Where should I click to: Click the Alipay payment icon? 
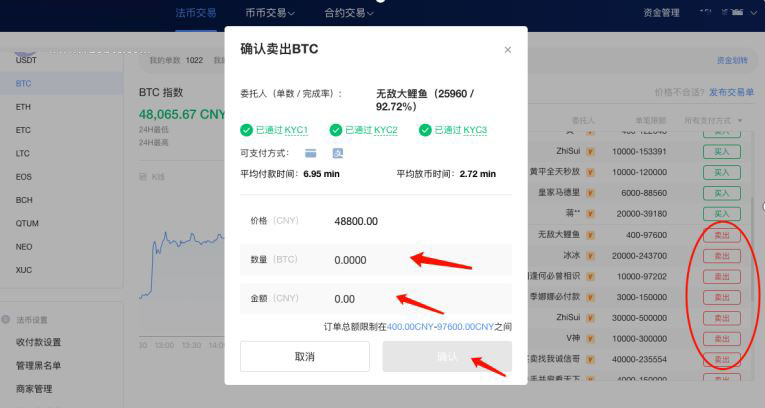click(338, 153)
